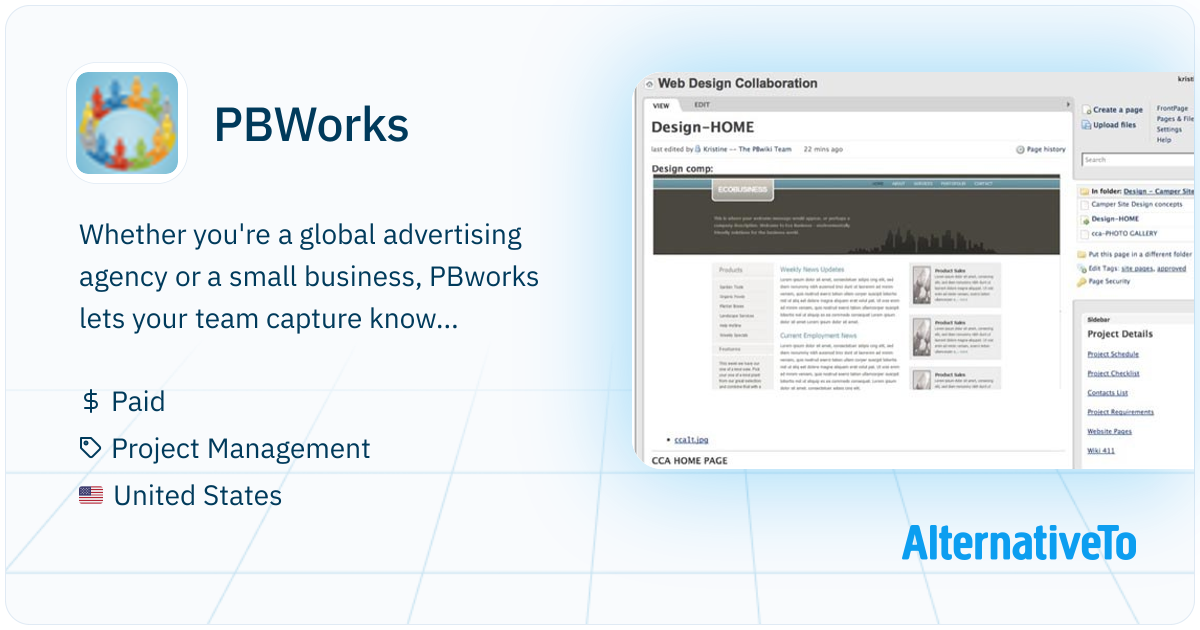This screenshot has width=1200, height=630.
Task: Select the Design-HOME page in folder list
Action: [x=1115, y=218]
